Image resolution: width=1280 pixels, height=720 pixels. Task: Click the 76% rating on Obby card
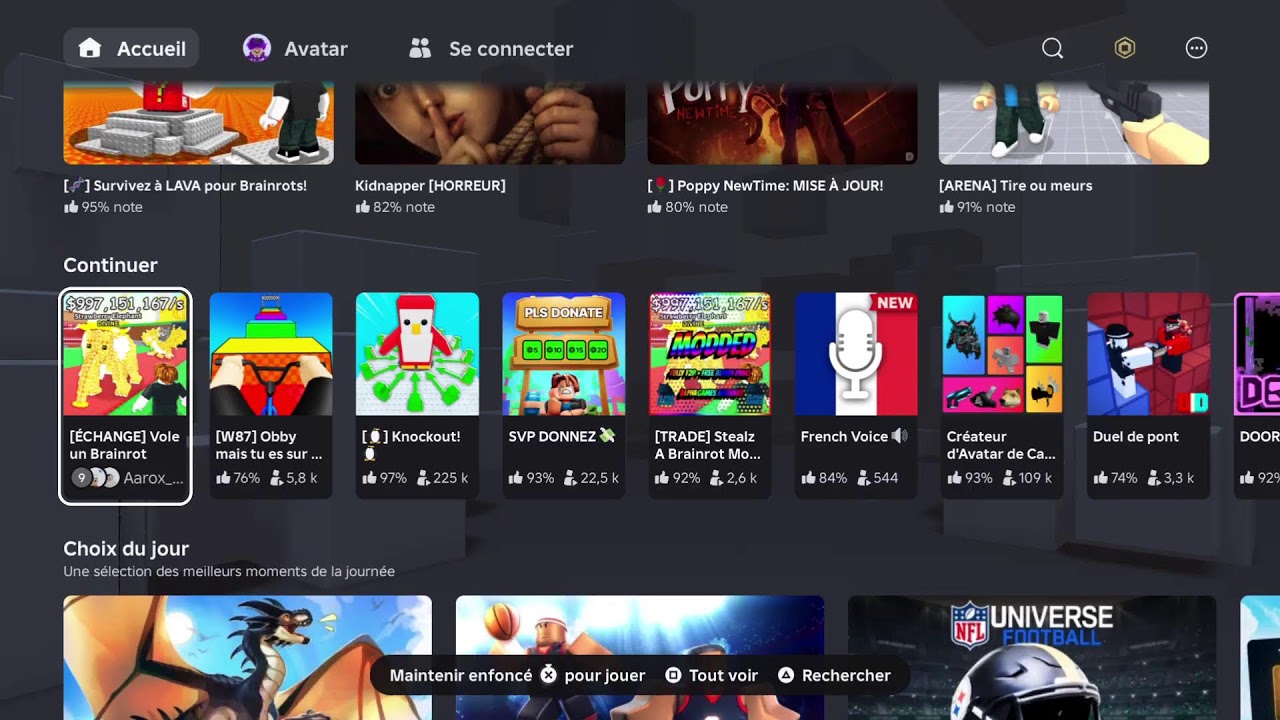[238, 478]
